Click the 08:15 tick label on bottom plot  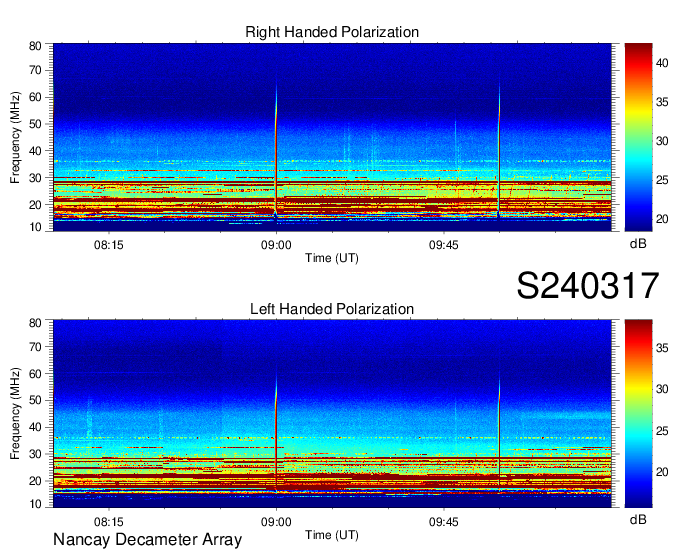[x=108, y=522]
